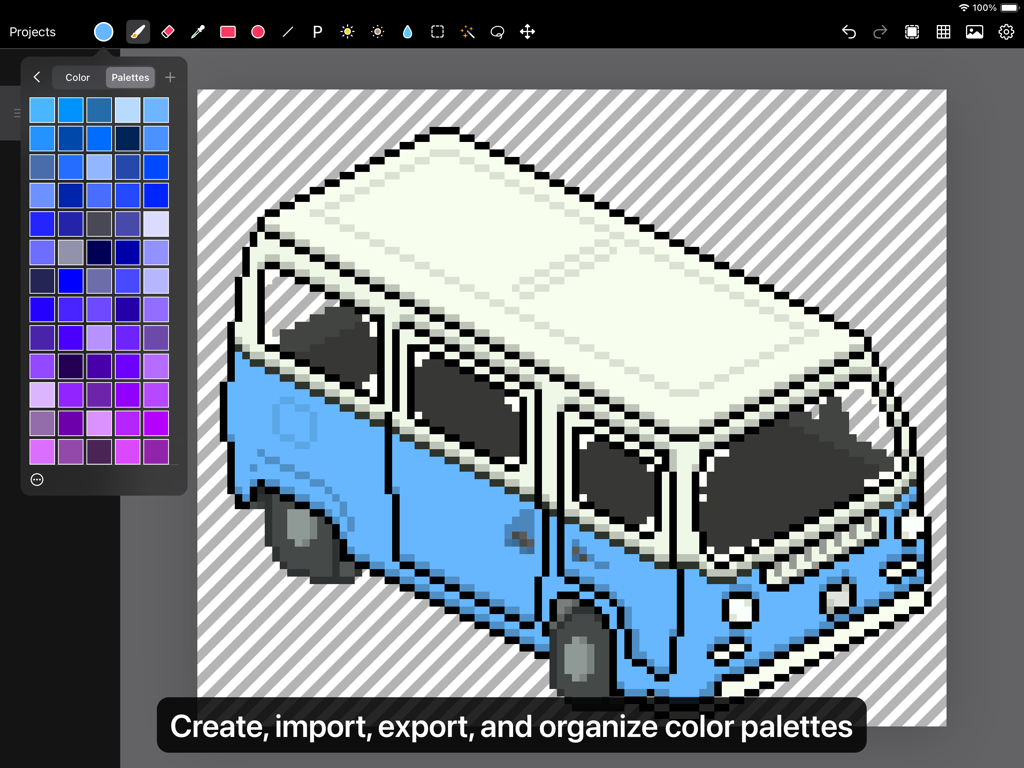Select the Eraser tool
Screen dimensions: 1024x768
pyautogui.click(x=167, y=31)
